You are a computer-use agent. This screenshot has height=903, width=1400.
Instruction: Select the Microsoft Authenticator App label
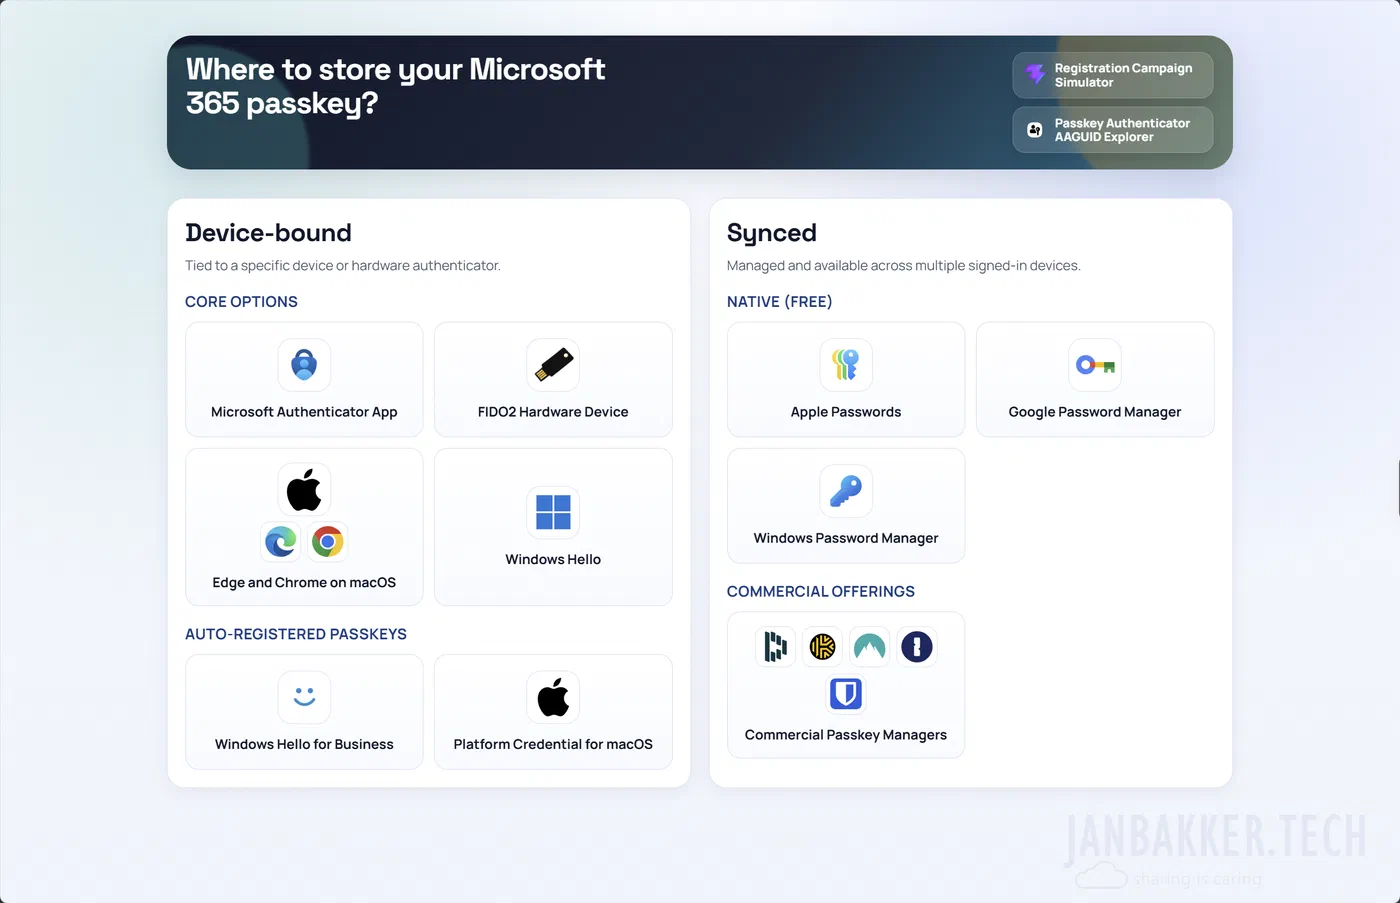[x=304, y=412]
